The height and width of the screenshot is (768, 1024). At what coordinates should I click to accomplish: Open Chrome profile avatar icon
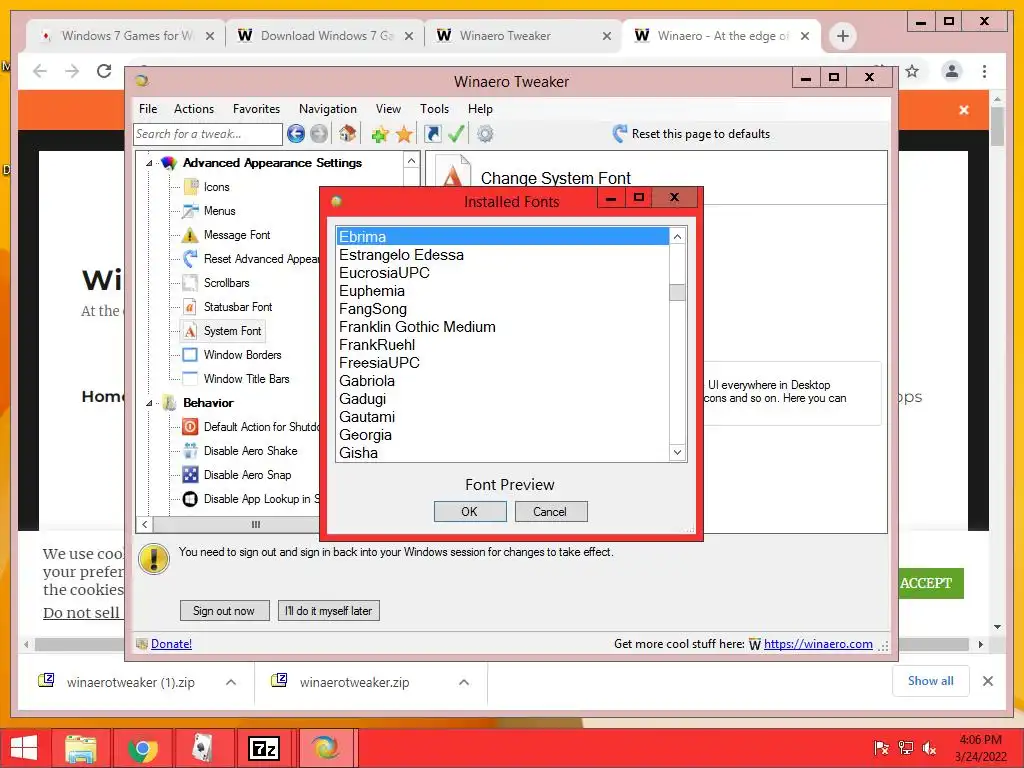(952, 71)
